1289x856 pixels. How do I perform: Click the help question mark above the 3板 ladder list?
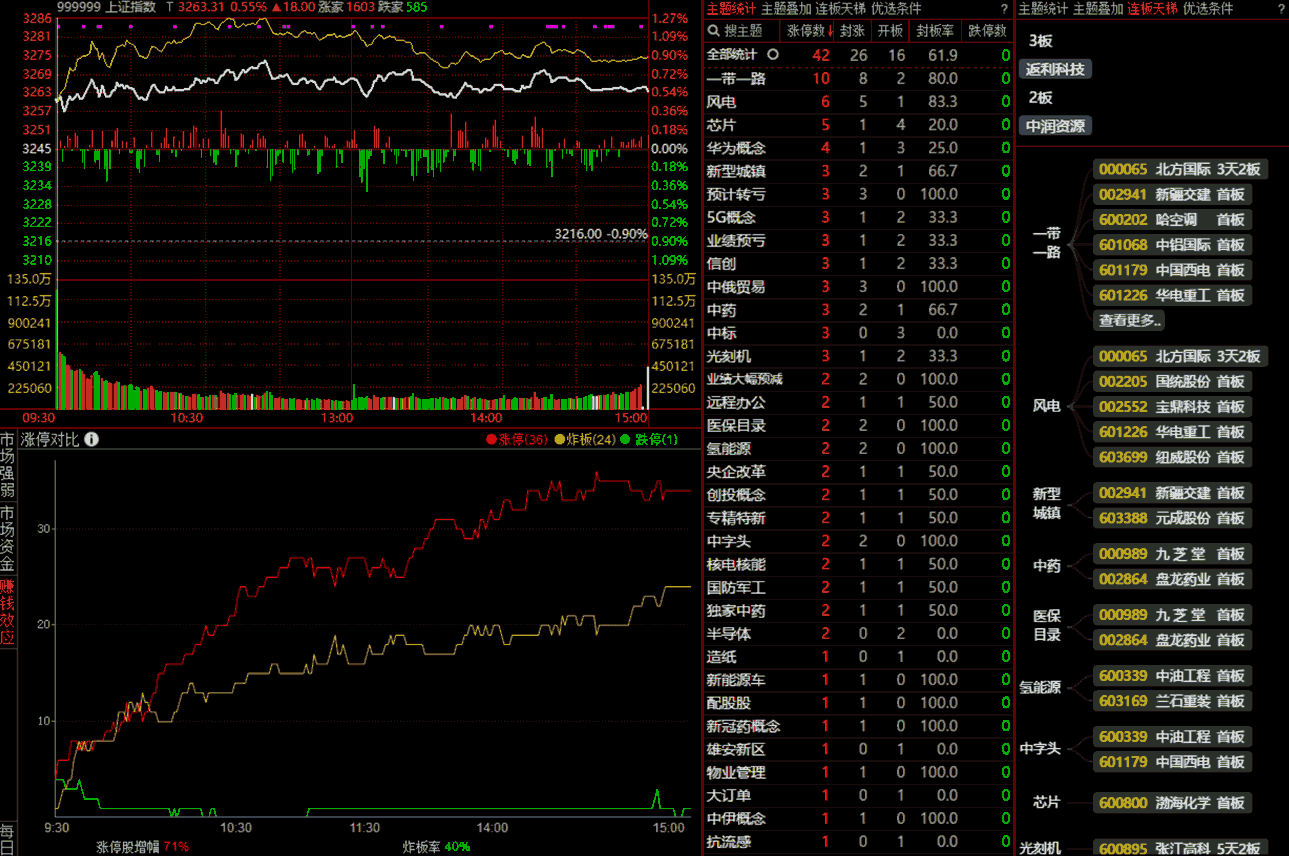[x=1280, y=8]
